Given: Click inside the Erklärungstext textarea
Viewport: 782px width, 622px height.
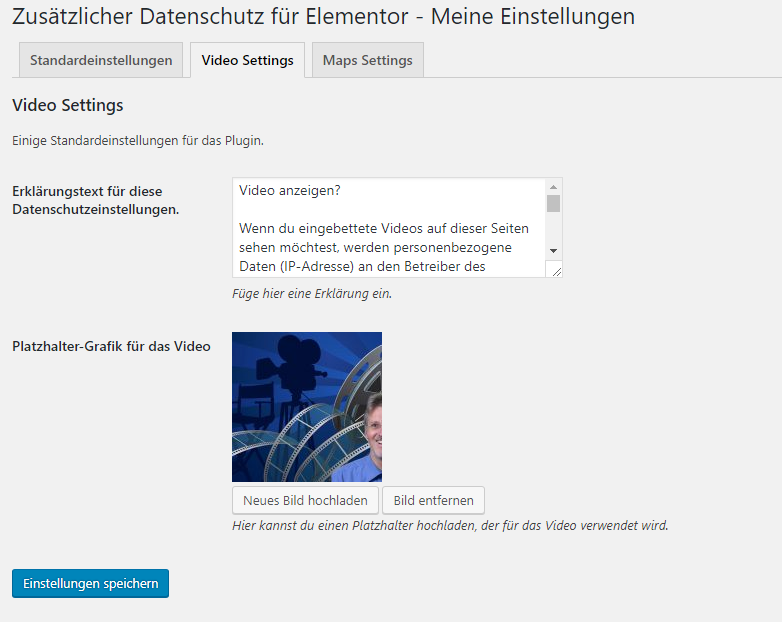Looking at the screenshot, I should click(389, 227).
